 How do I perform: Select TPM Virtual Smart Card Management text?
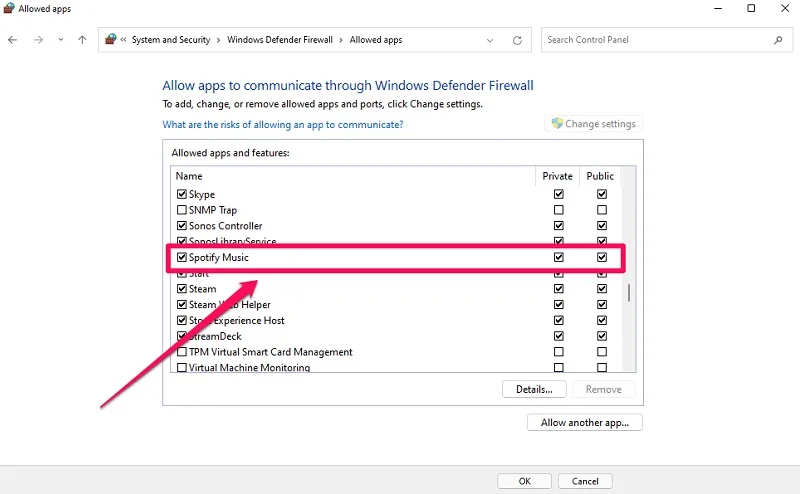click(270, 352)
